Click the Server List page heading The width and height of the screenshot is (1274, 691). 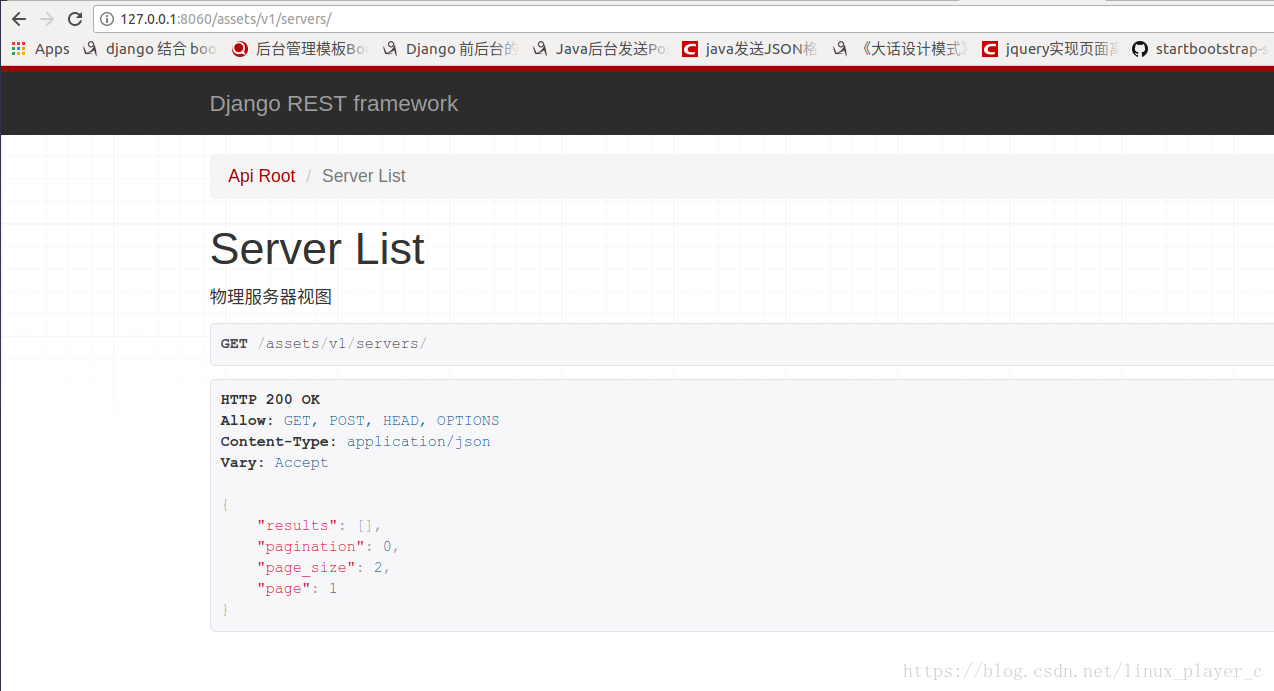coord(317,248)
